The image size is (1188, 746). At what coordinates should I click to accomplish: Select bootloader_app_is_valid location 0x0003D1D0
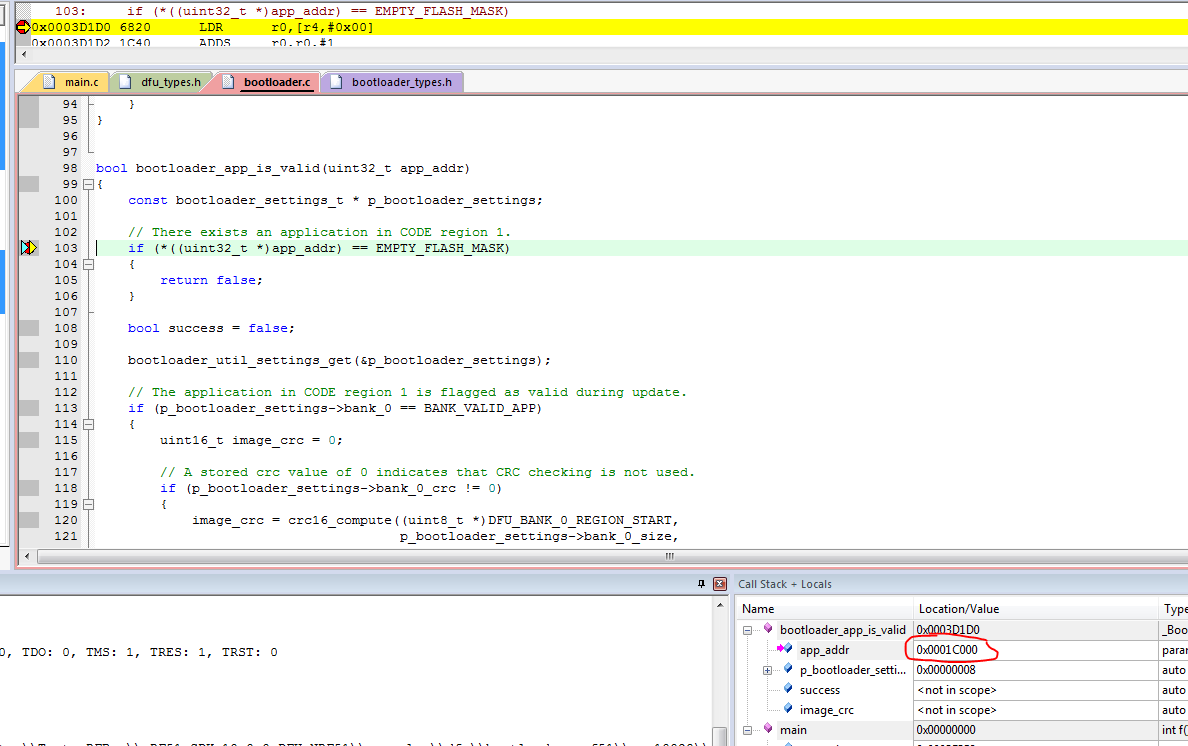(948, 630)
